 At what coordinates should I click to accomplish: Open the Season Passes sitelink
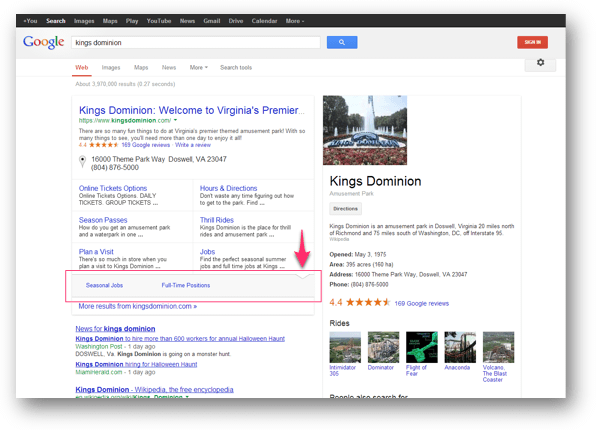(x=103, y=220)
